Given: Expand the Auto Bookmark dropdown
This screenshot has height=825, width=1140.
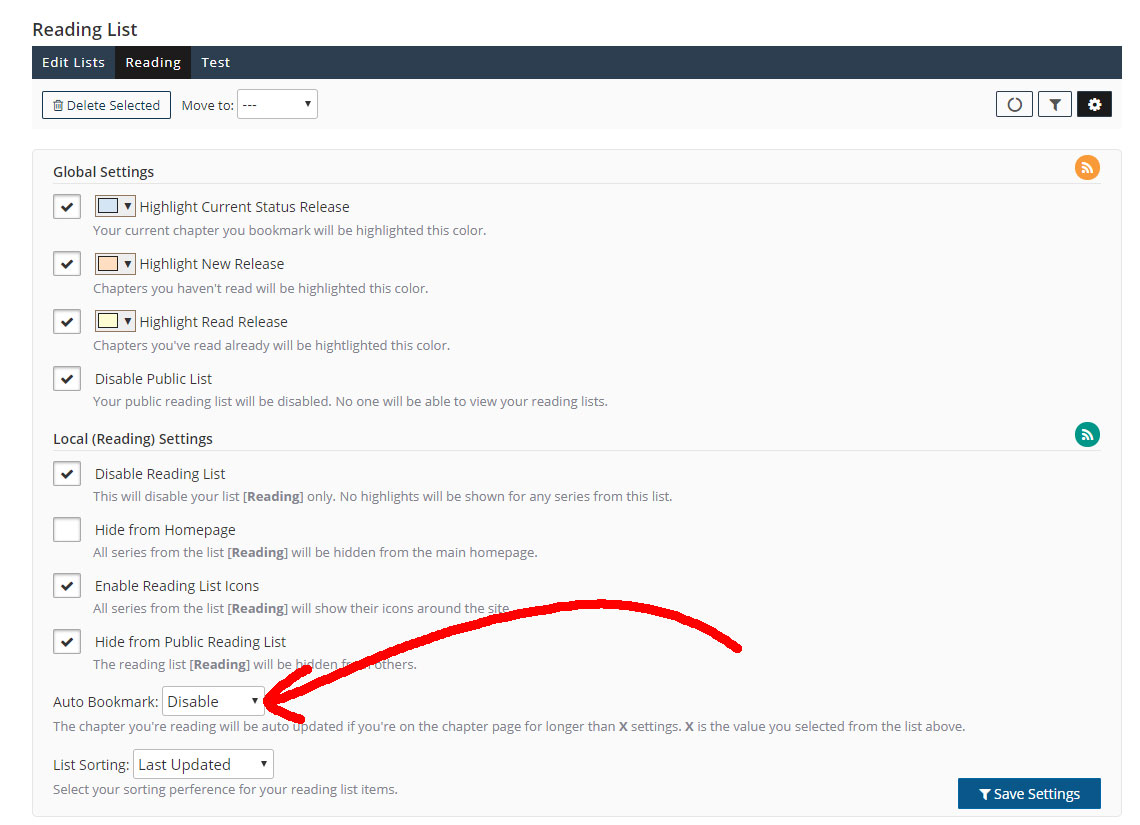Looking at the screenshot, I should pos(213,701).
